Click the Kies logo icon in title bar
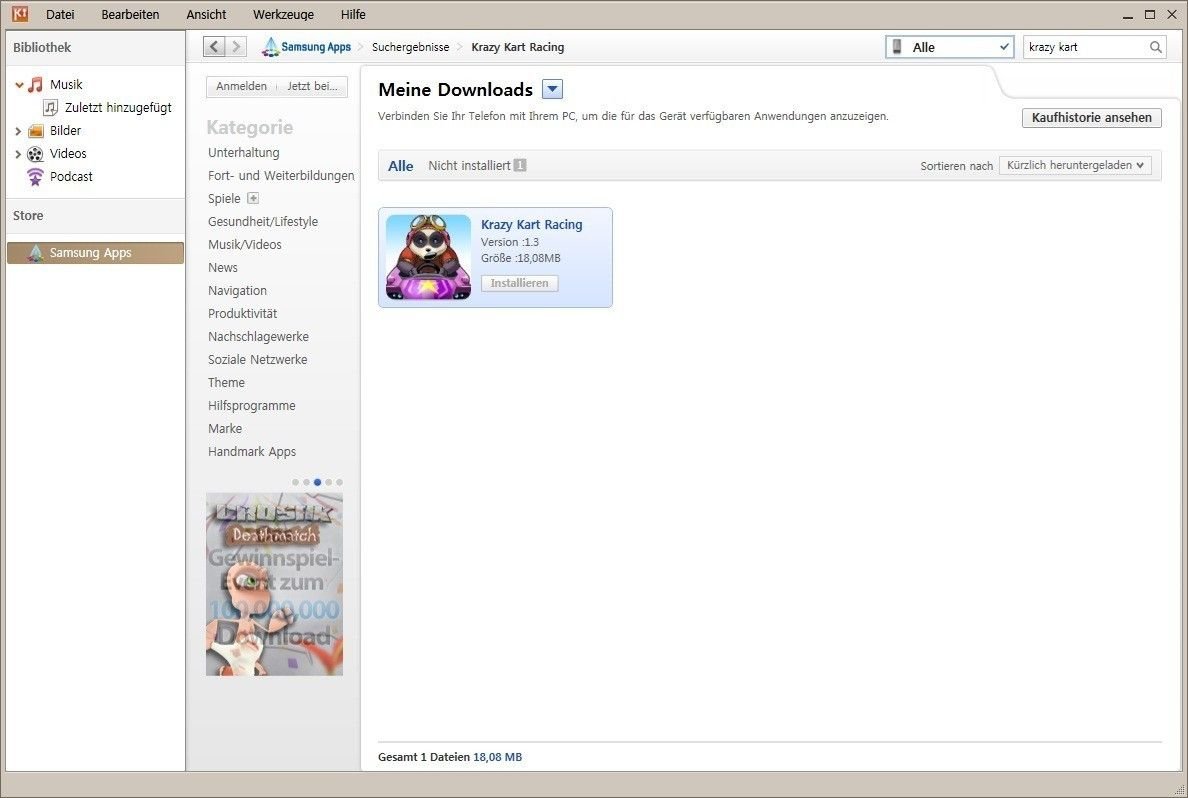This screenshot has width=1188, height=798. pos(20,14)
